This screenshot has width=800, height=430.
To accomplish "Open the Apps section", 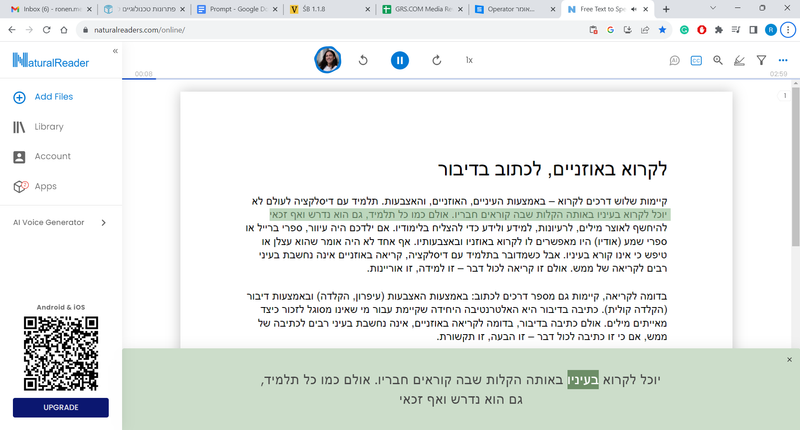I will pos(45,186).
